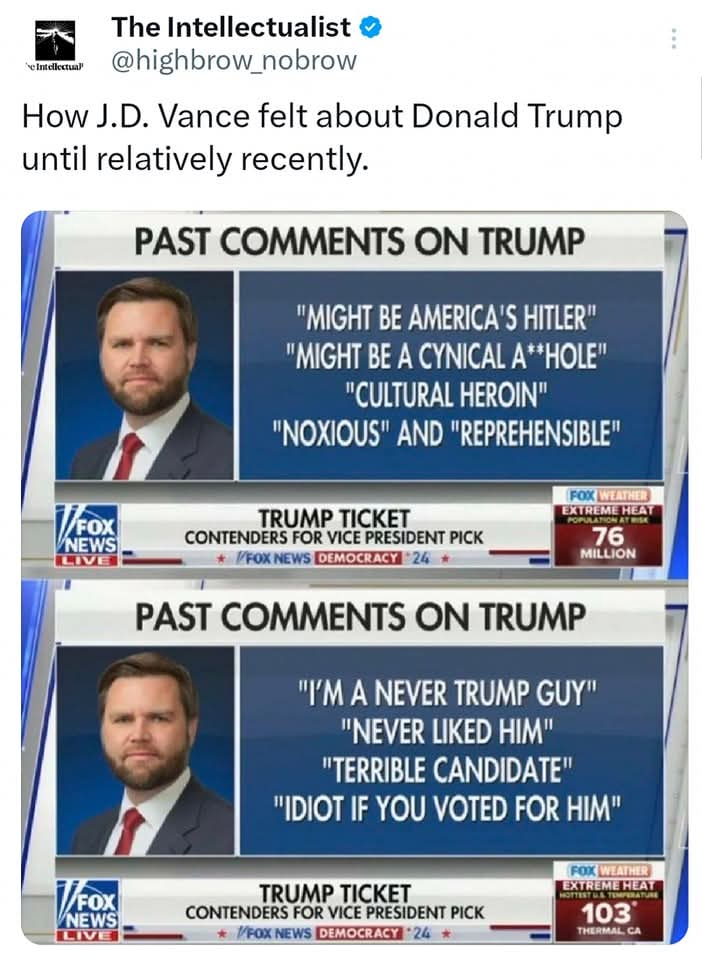Click the "I'm a Never Trump Guy" quote panel
Screen dimensions: 702x960
coord(451,751)
